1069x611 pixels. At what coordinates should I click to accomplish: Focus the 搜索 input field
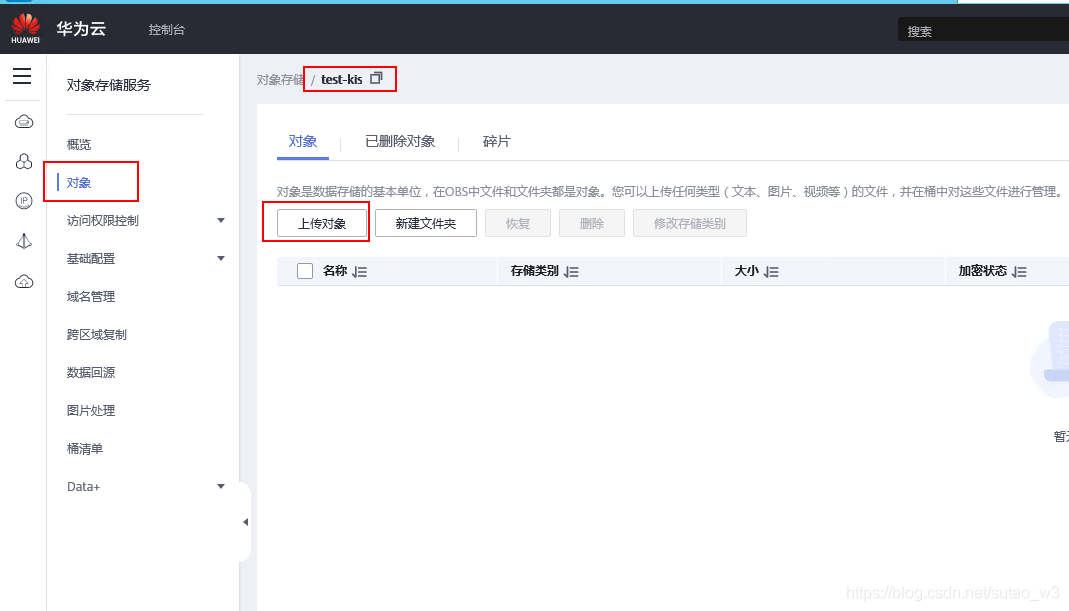coord(983,30)
